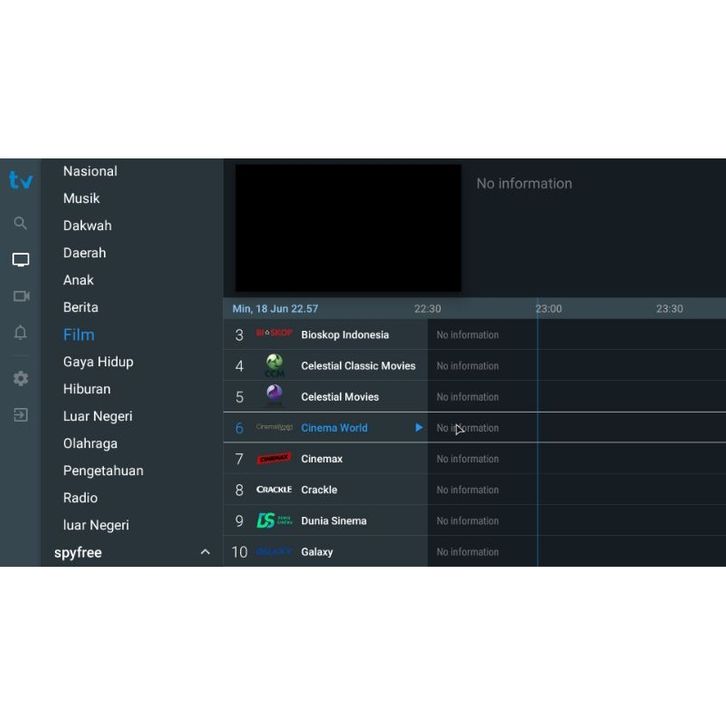The height and width of the screenshot is (726, 726).
Task: Select Celestial Classic Movies channel
Action: 357,366
